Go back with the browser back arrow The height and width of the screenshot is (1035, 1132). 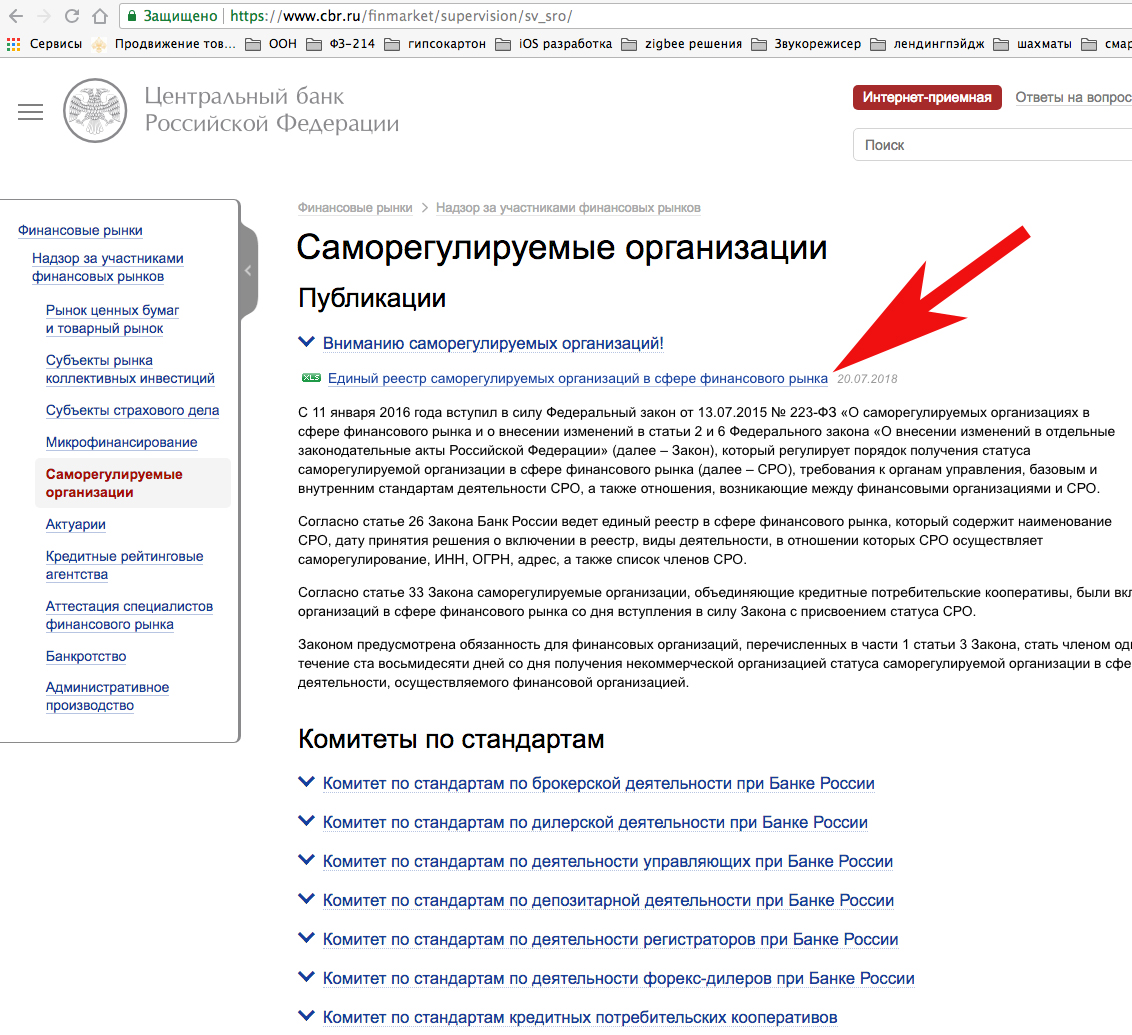tap(15, 15)
